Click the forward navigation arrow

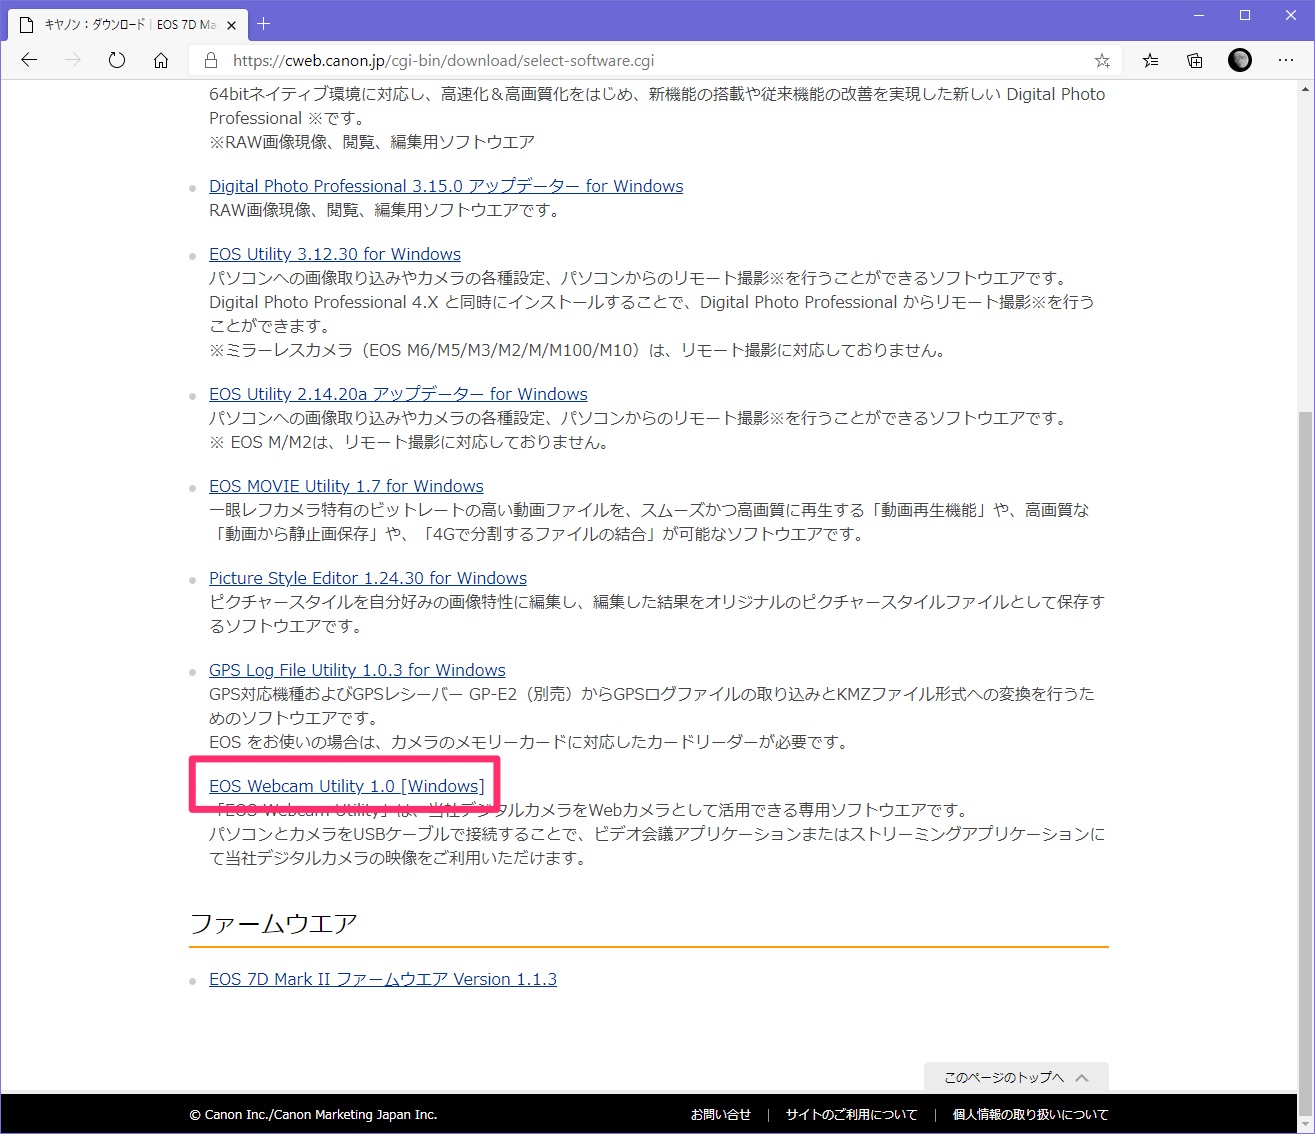coord(73,60)
